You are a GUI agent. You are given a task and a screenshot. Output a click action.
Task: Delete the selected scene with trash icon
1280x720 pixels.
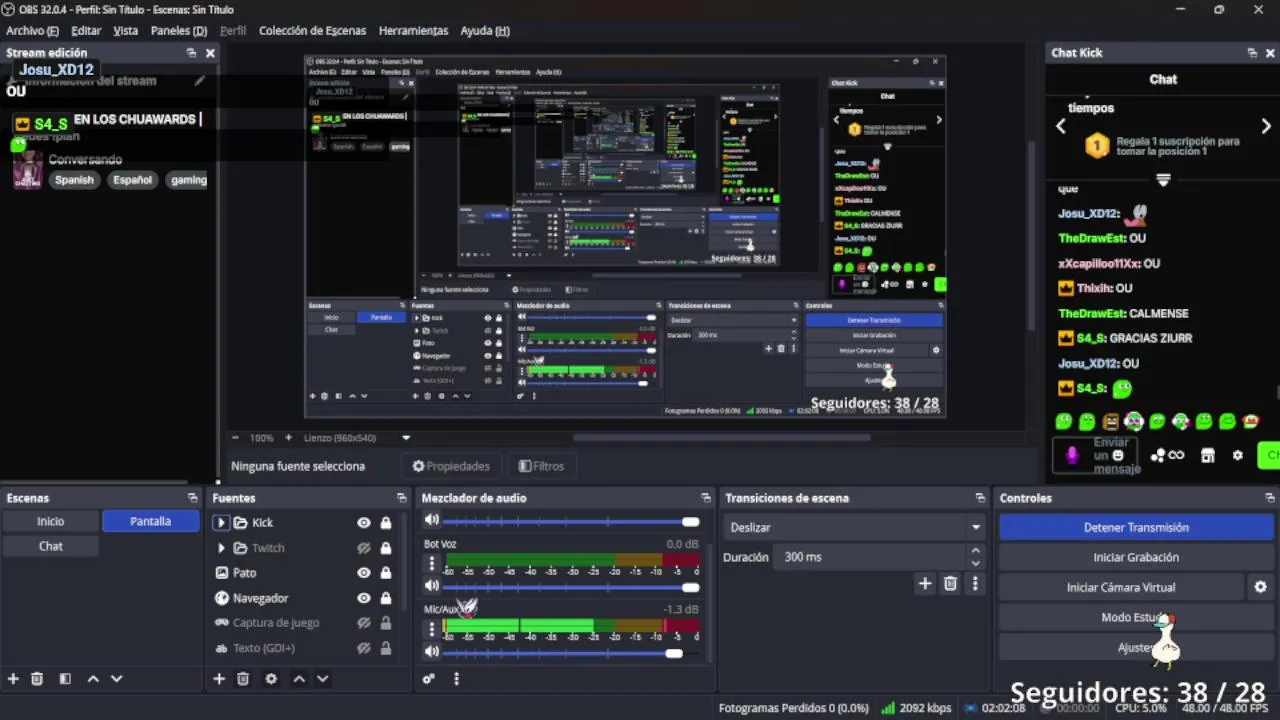[37, 679]
